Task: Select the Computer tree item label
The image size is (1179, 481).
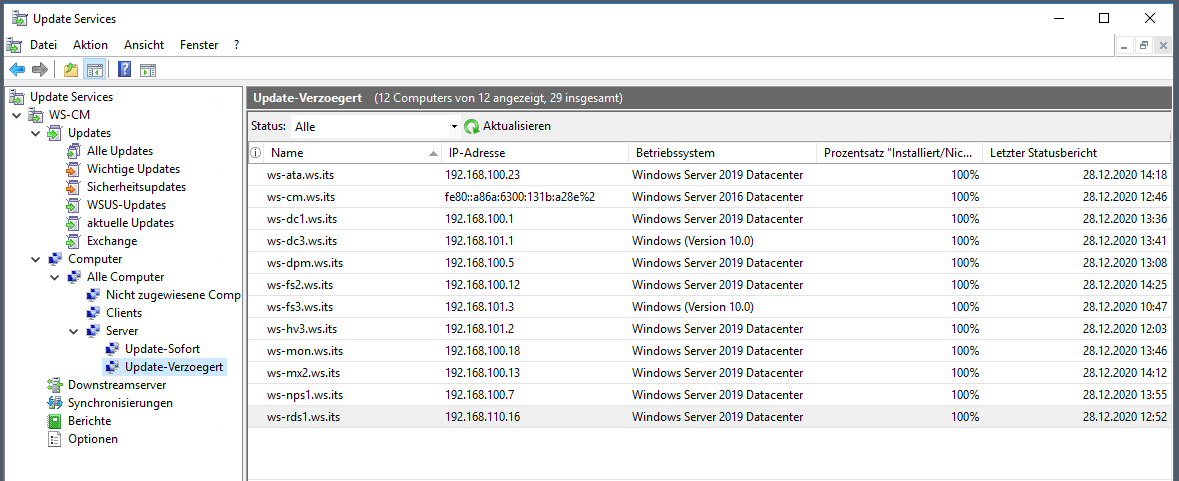Action: pyautogui.click(x=95, y=259)
